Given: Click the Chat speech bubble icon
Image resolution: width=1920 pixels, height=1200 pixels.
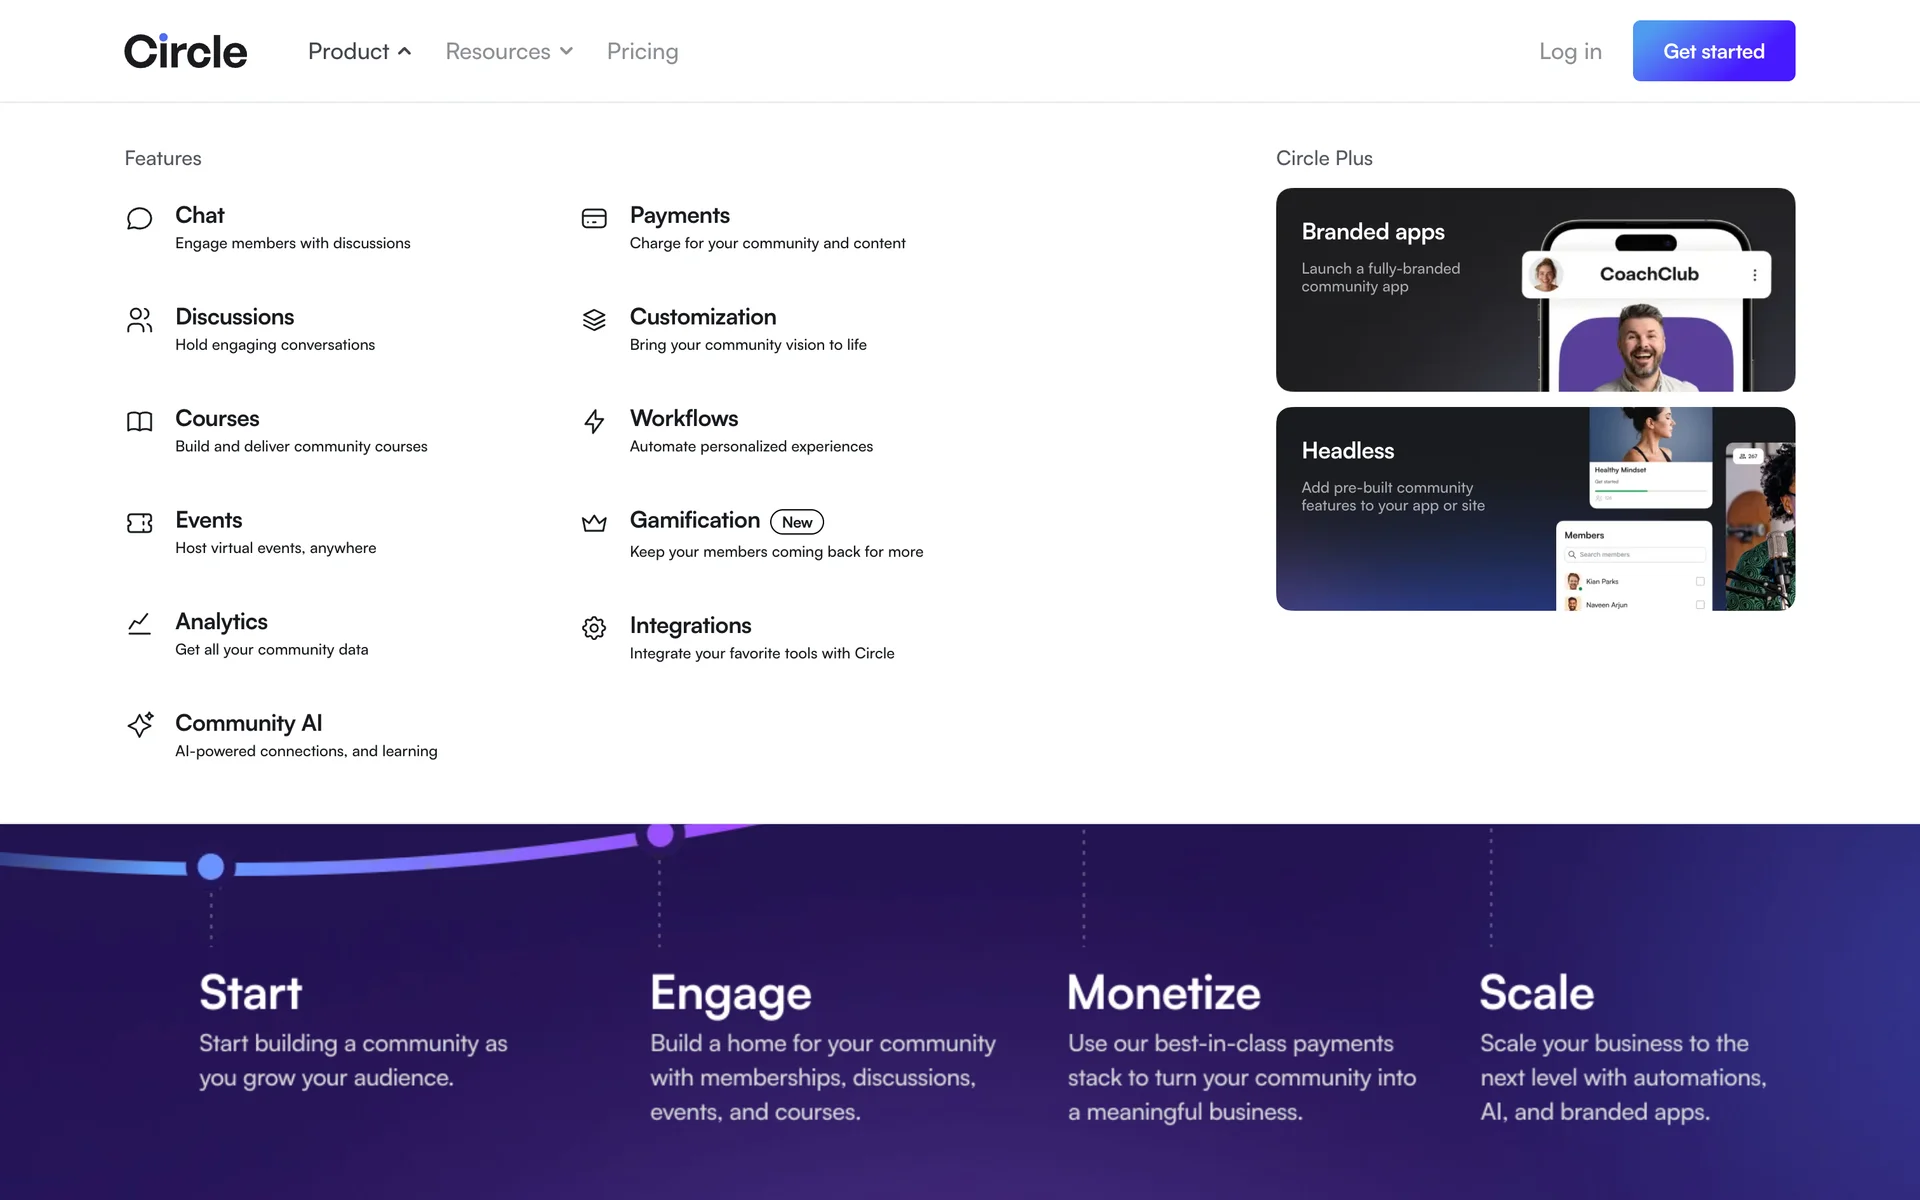Looking at the screenshot, I should 140,218.
